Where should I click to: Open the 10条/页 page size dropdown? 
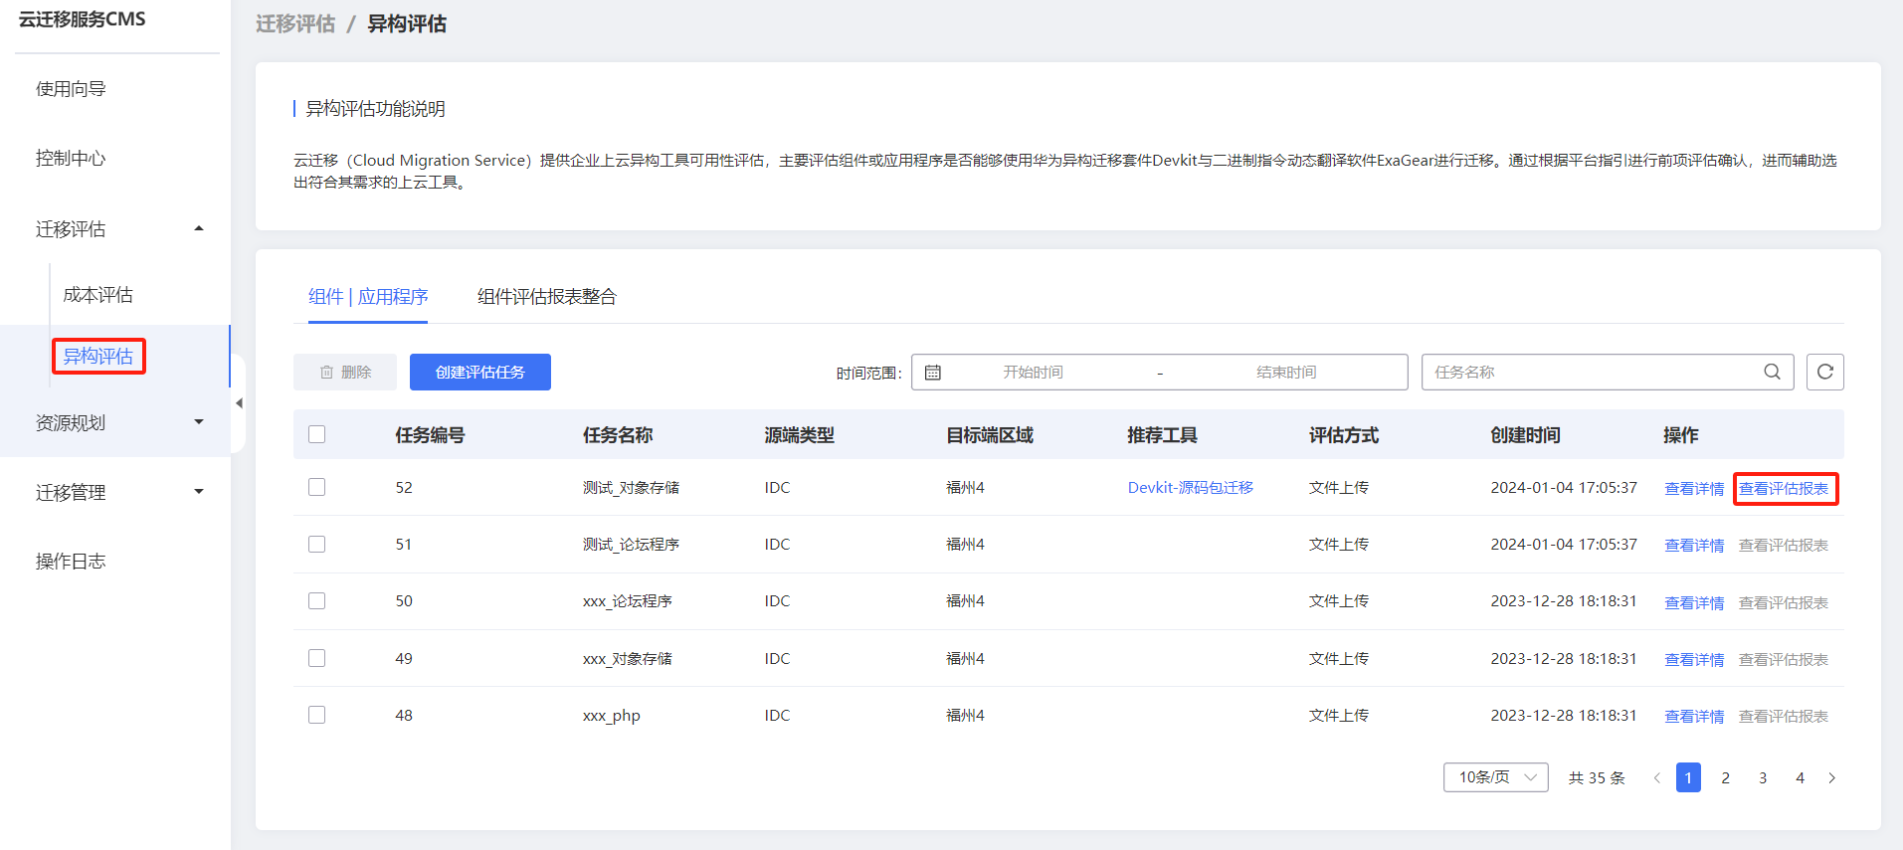[1496, 777]
